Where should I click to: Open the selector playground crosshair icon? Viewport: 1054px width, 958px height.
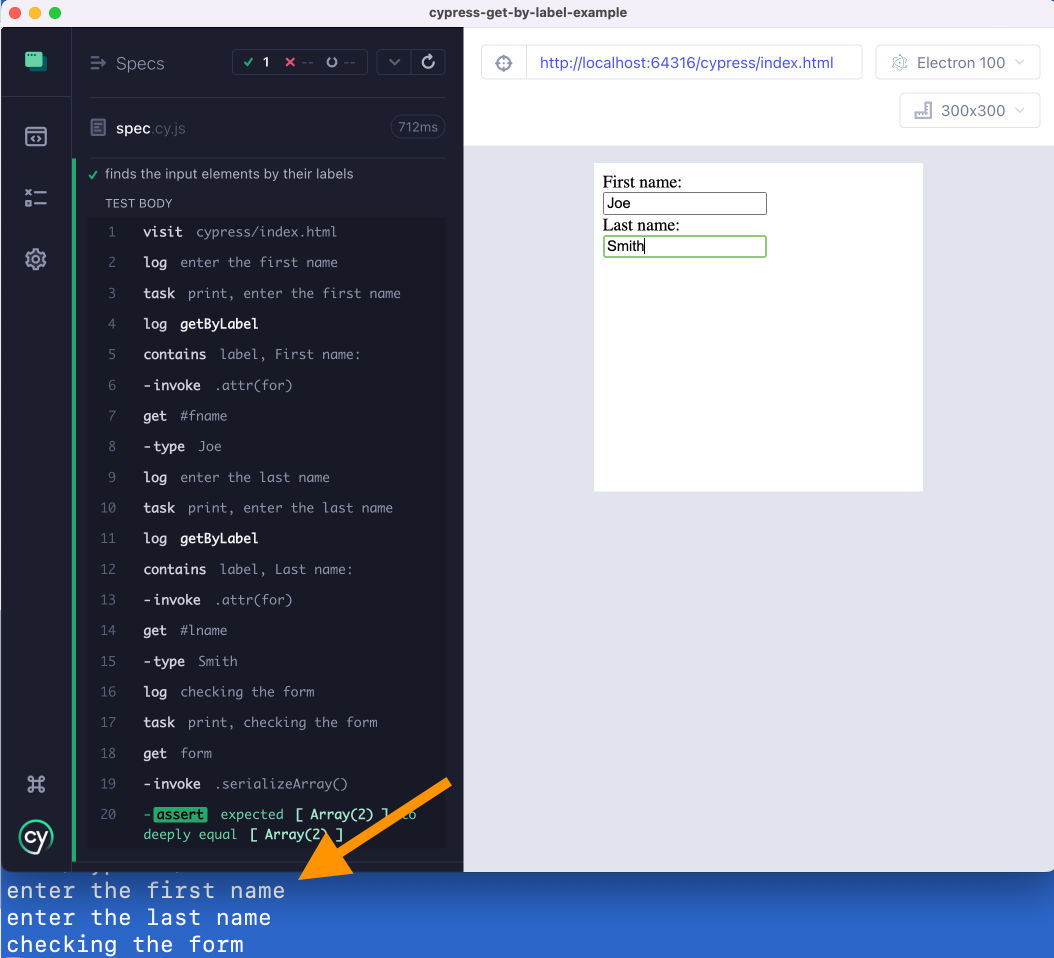[503, 63]
